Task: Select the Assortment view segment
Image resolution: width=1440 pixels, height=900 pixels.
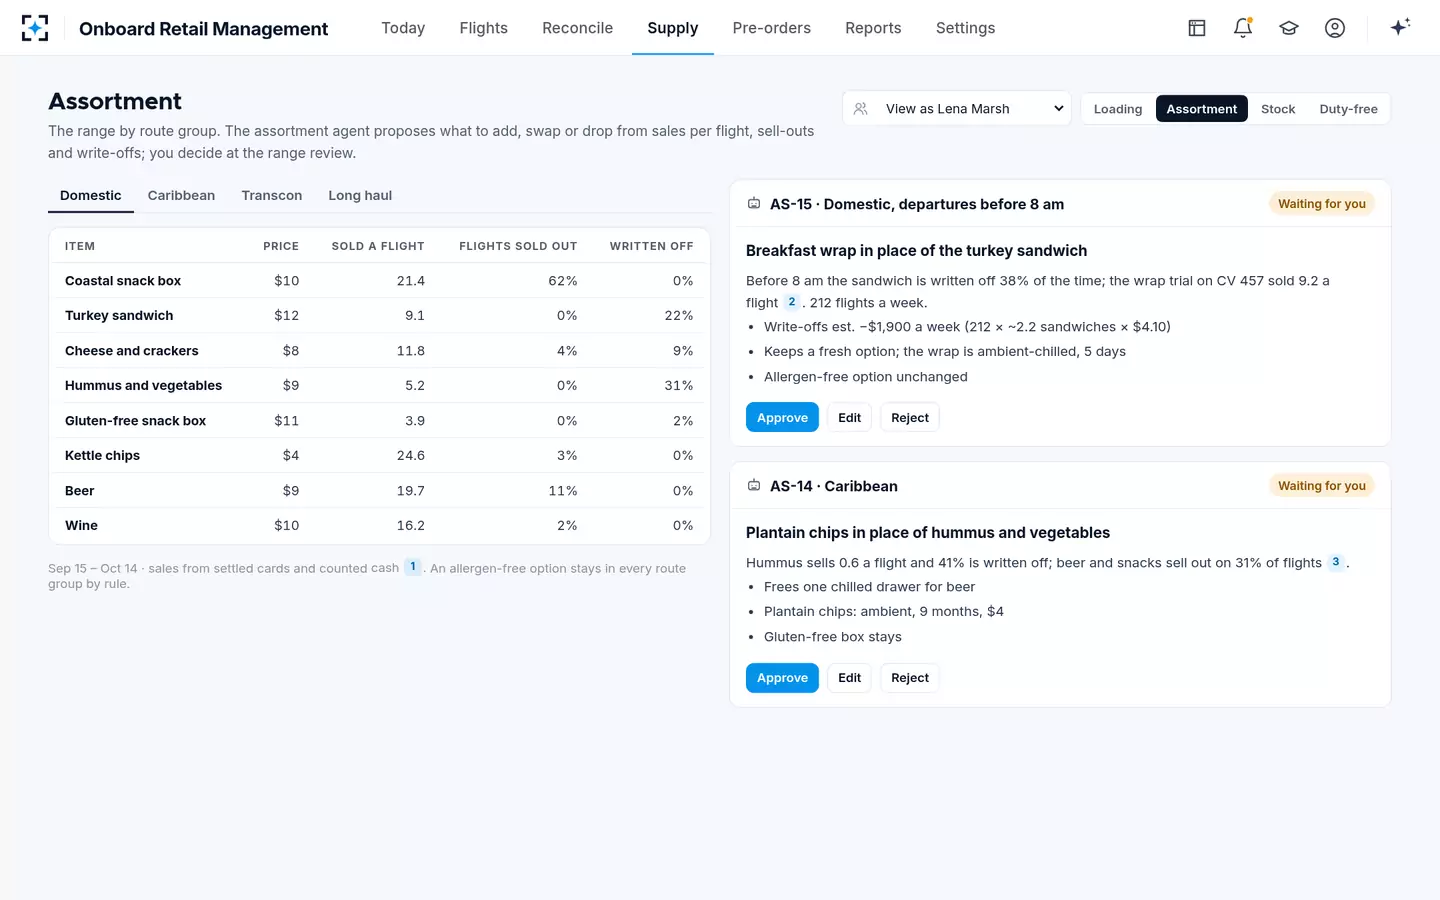Action: (x=1202, y=109)
